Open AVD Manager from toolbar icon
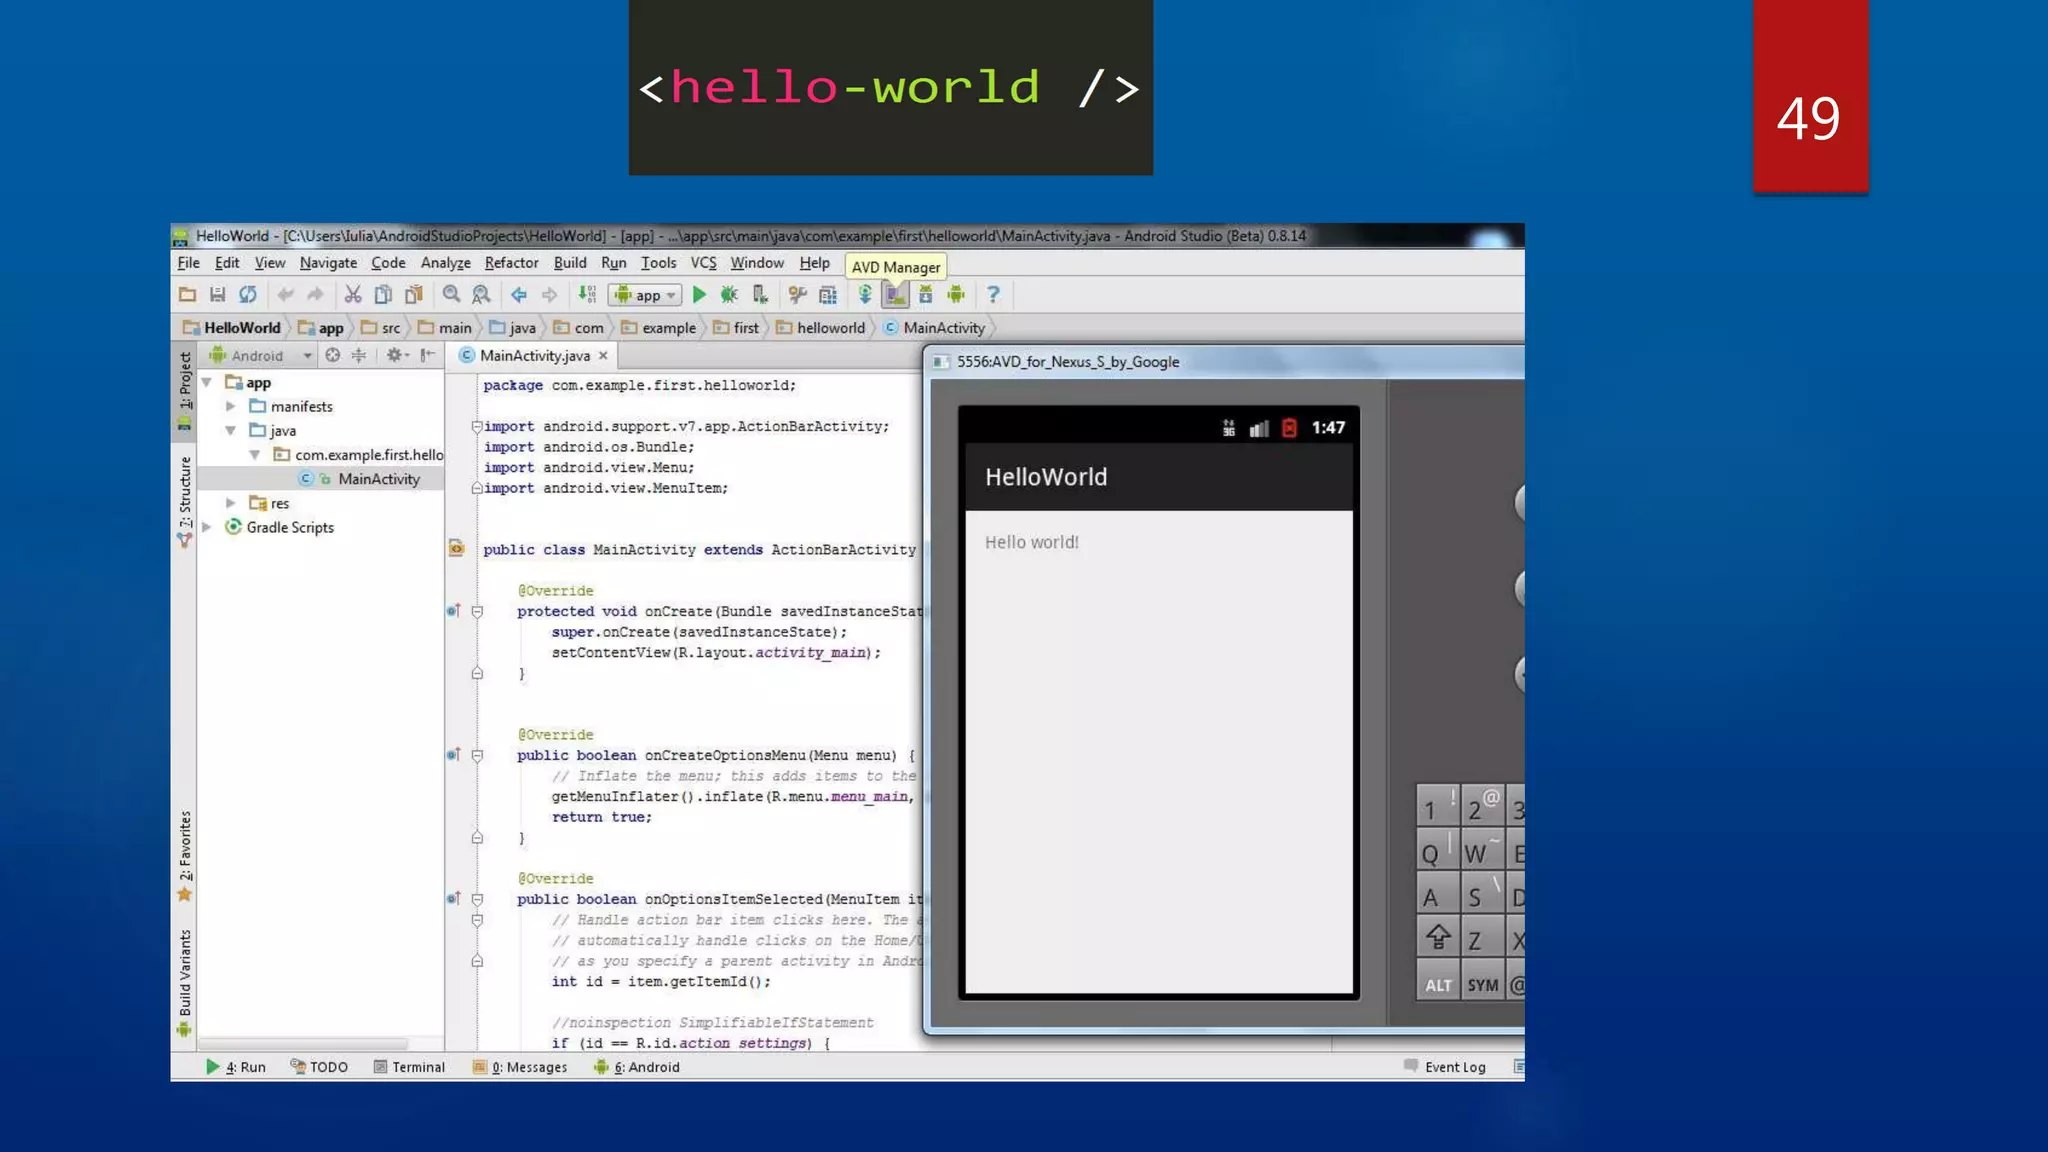2048x1152 pixels. (x=896, y=295)
